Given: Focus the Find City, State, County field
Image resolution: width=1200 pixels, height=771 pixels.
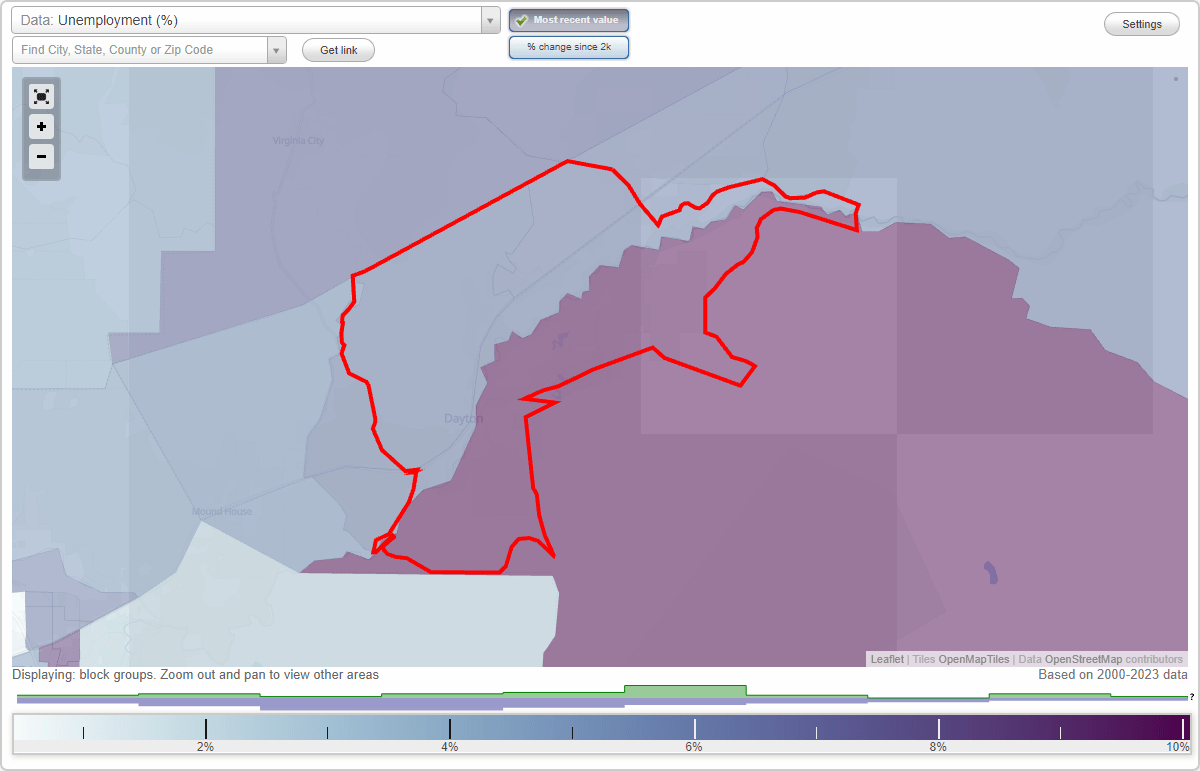Looking at the screenshot, I should pos(140,50).
